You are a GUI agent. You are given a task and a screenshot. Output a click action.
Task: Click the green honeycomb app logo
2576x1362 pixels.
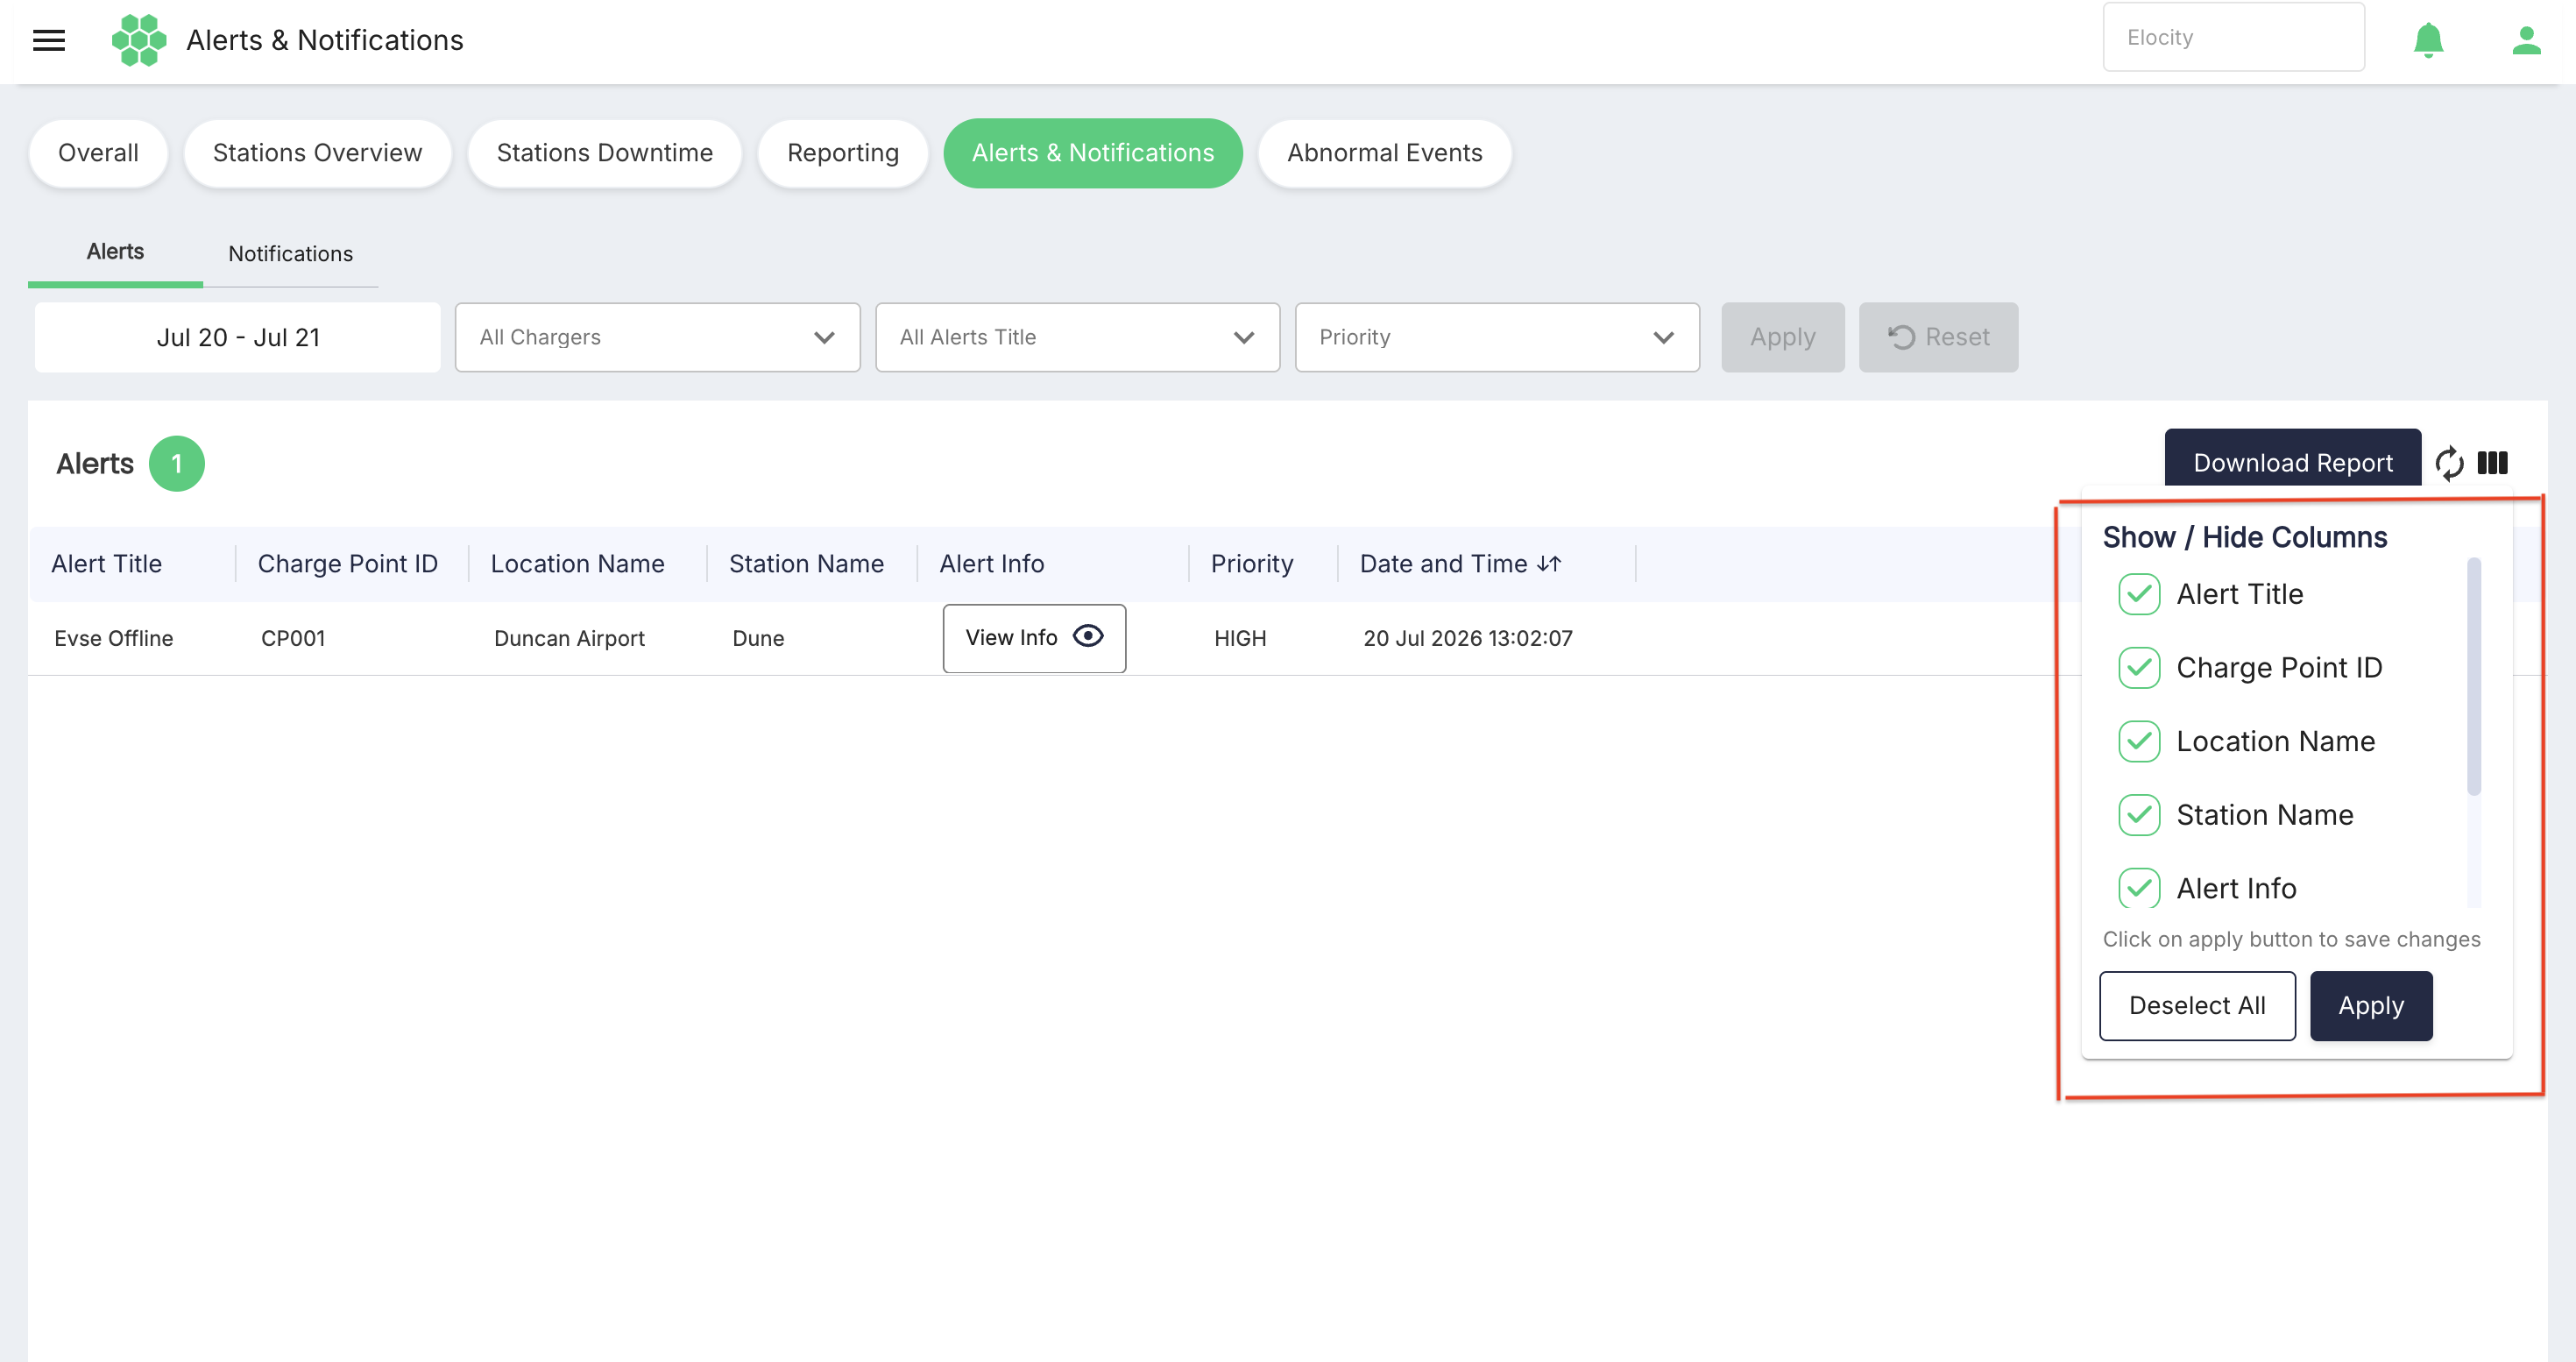click(139, 40)
